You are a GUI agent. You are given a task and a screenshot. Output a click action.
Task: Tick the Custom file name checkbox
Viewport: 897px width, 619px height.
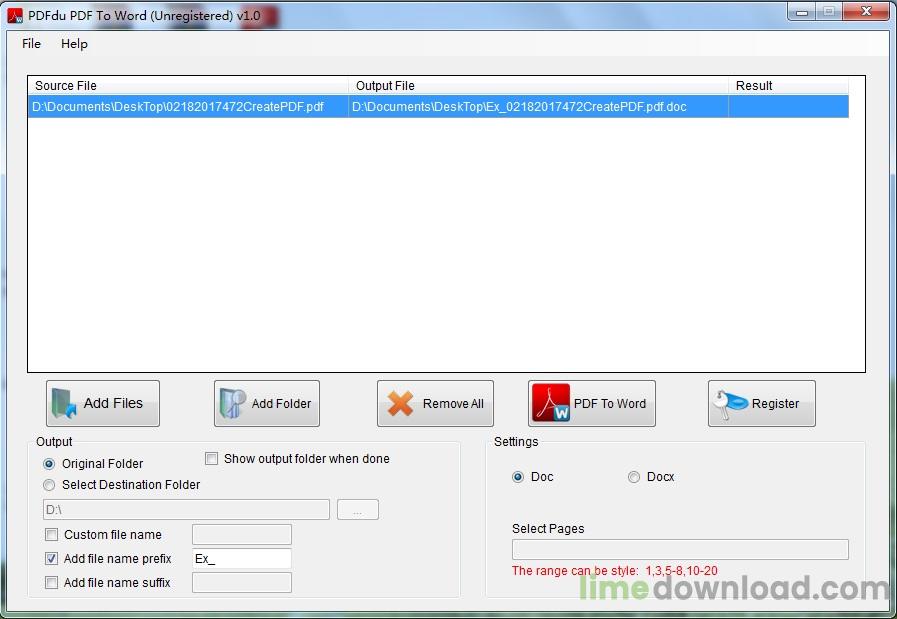pos(51,534)
